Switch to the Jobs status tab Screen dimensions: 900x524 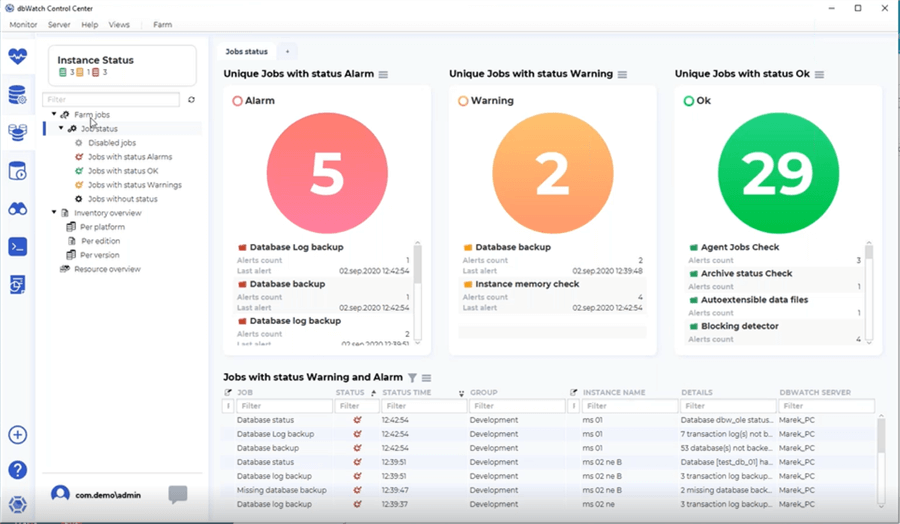tap(246, 52)
